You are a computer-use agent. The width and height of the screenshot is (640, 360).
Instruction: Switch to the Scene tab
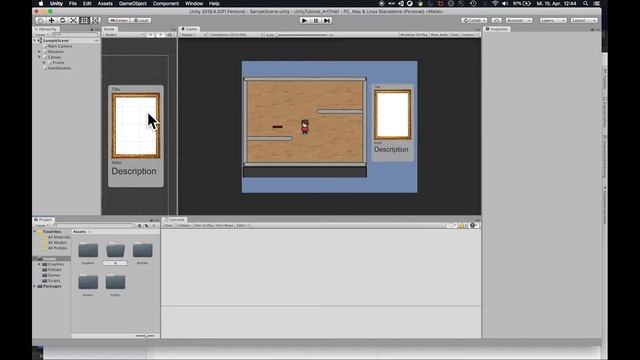coord(109,29)
